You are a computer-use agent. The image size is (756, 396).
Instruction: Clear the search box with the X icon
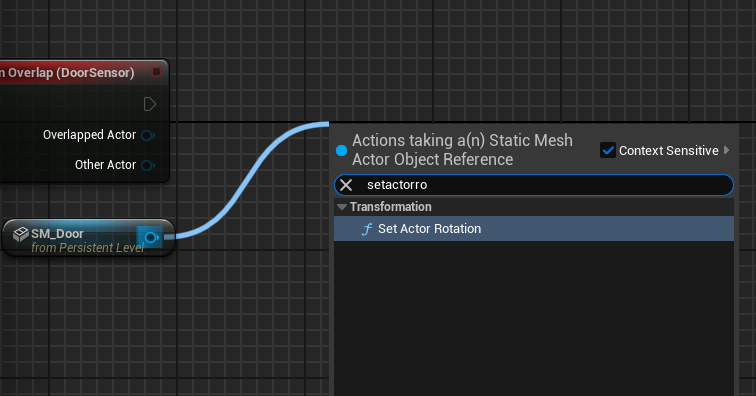click(346, 185)
